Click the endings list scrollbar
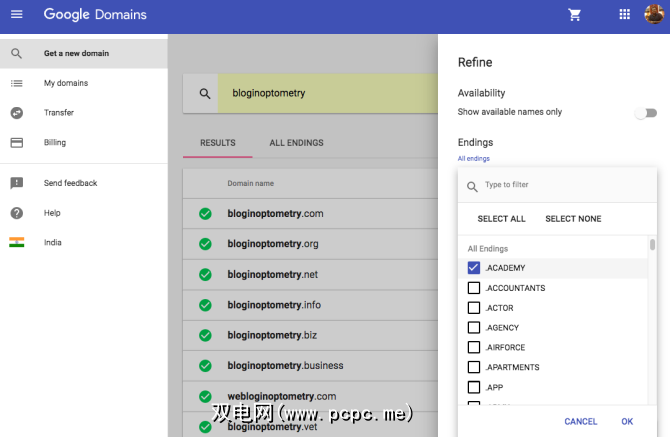Image resolution: width=670 pixels, height=437 pixels. (652, 245)
